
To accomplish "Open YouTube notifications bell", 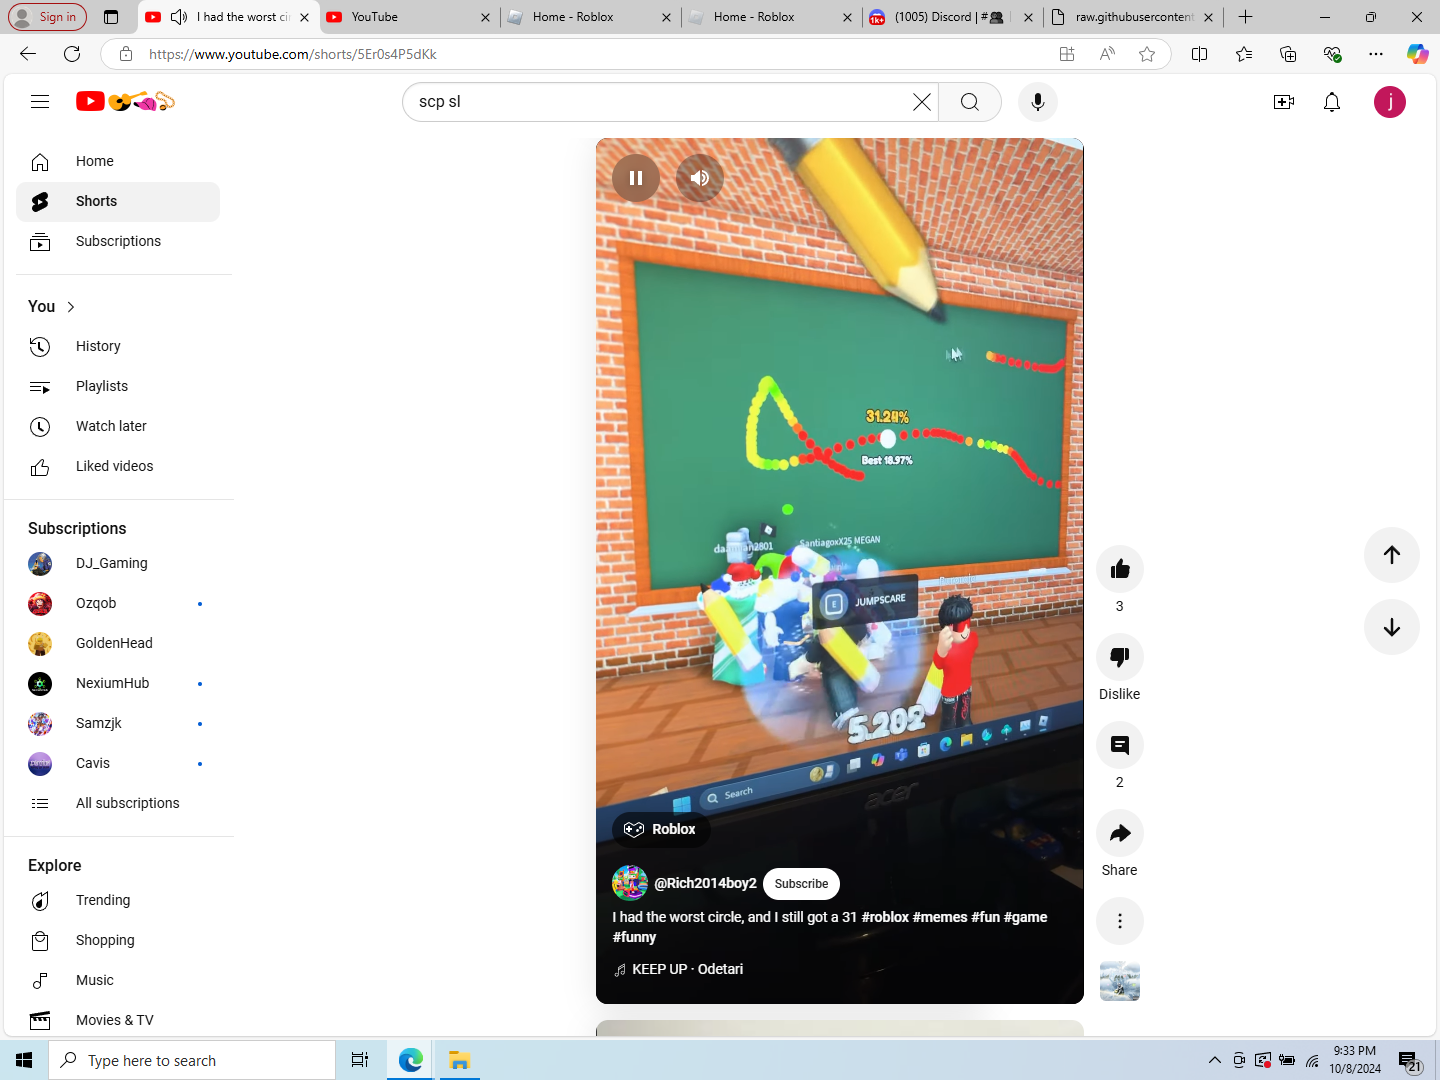I will [1332, 102].
